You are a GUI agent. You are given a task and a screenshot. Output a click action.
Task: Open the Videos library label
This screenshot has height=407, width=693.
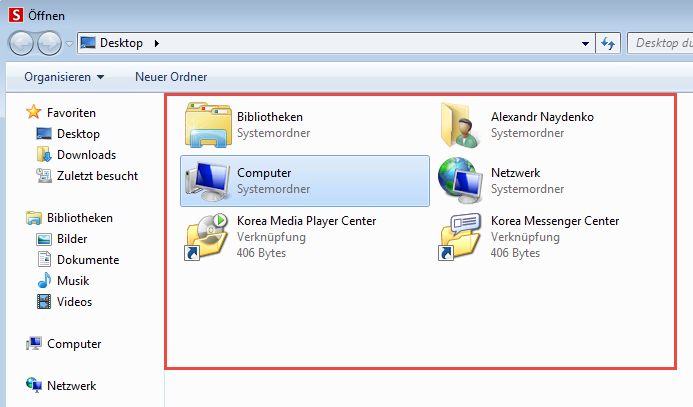point(74,302)
